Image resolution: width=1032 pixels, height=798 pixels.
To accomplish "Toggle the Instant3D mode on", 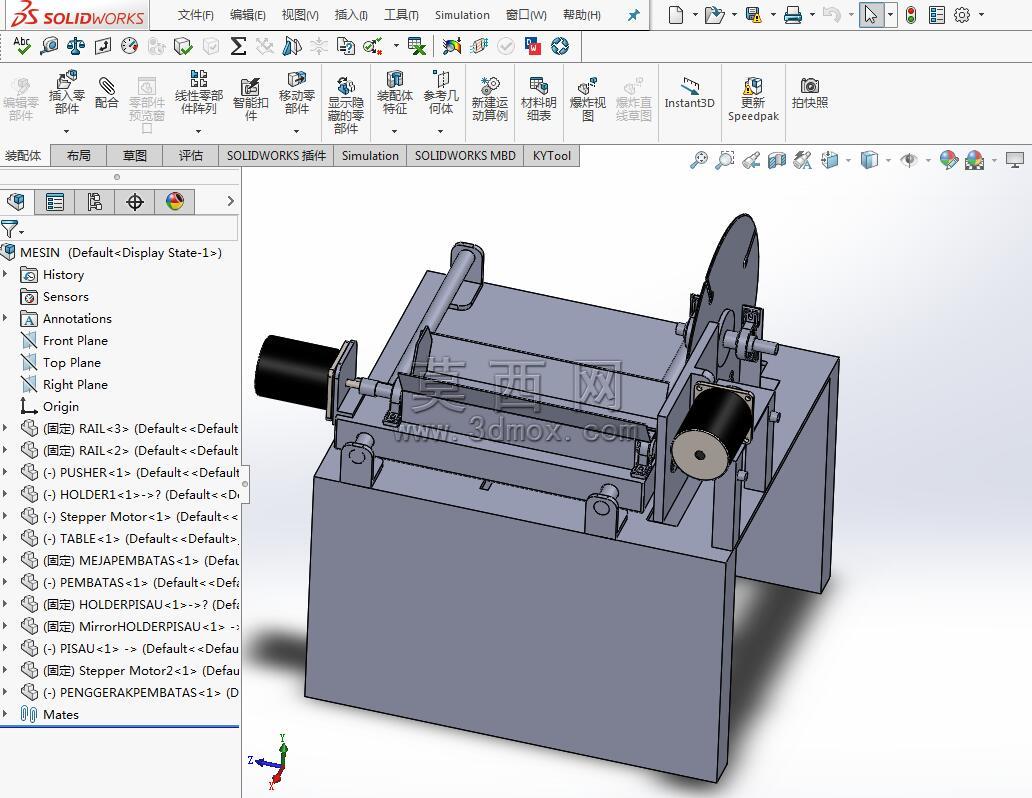I will (689, 93).
